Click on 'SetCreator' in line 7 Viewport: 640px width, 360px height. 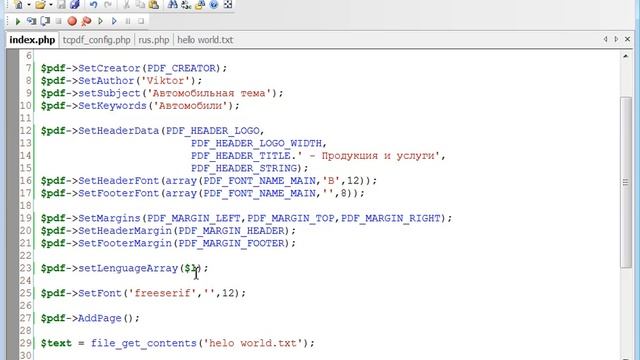click(109, 68)
